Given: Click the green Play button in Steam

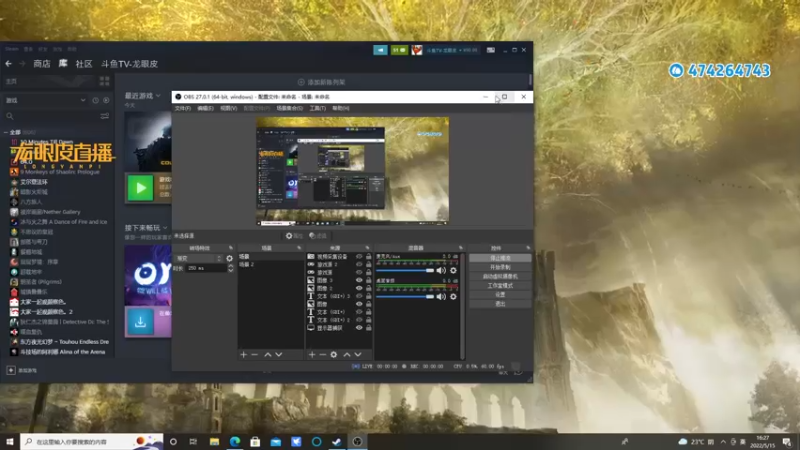Looking at the screenshot, I should (140, 188).
